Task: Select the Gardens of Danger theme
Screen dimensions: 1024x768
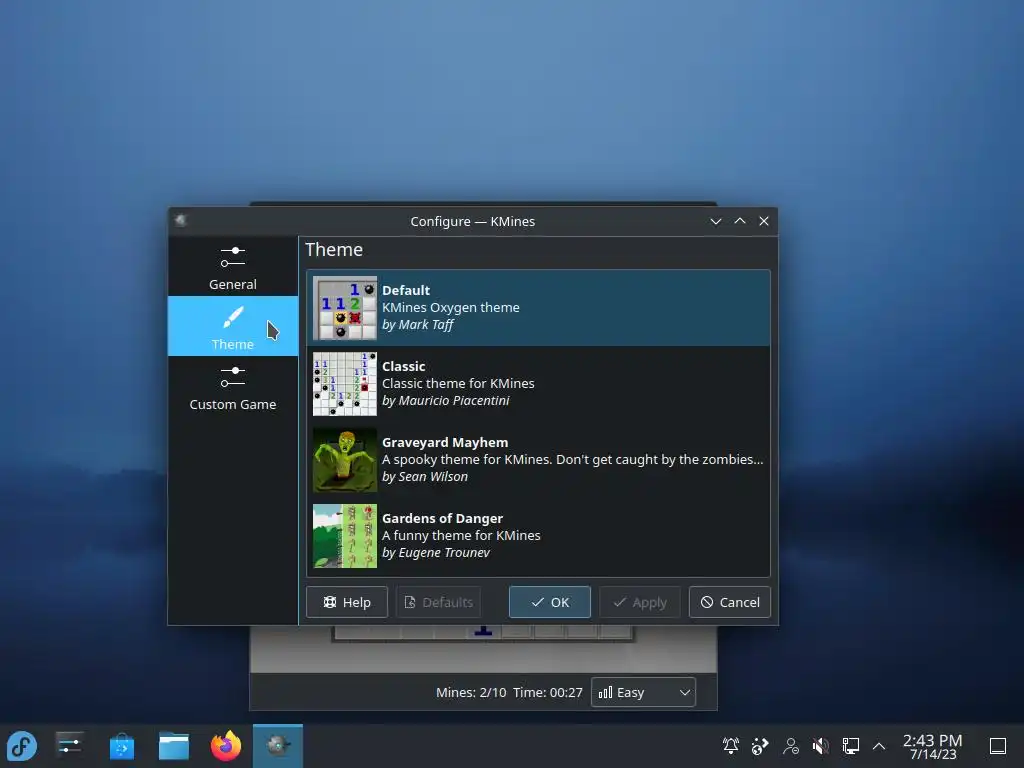Action: pos(538,536)
